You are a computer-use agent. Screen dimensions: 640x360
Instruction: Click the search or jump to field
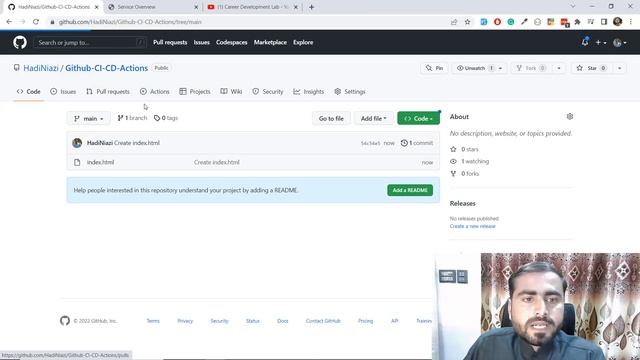pos(90,42)
